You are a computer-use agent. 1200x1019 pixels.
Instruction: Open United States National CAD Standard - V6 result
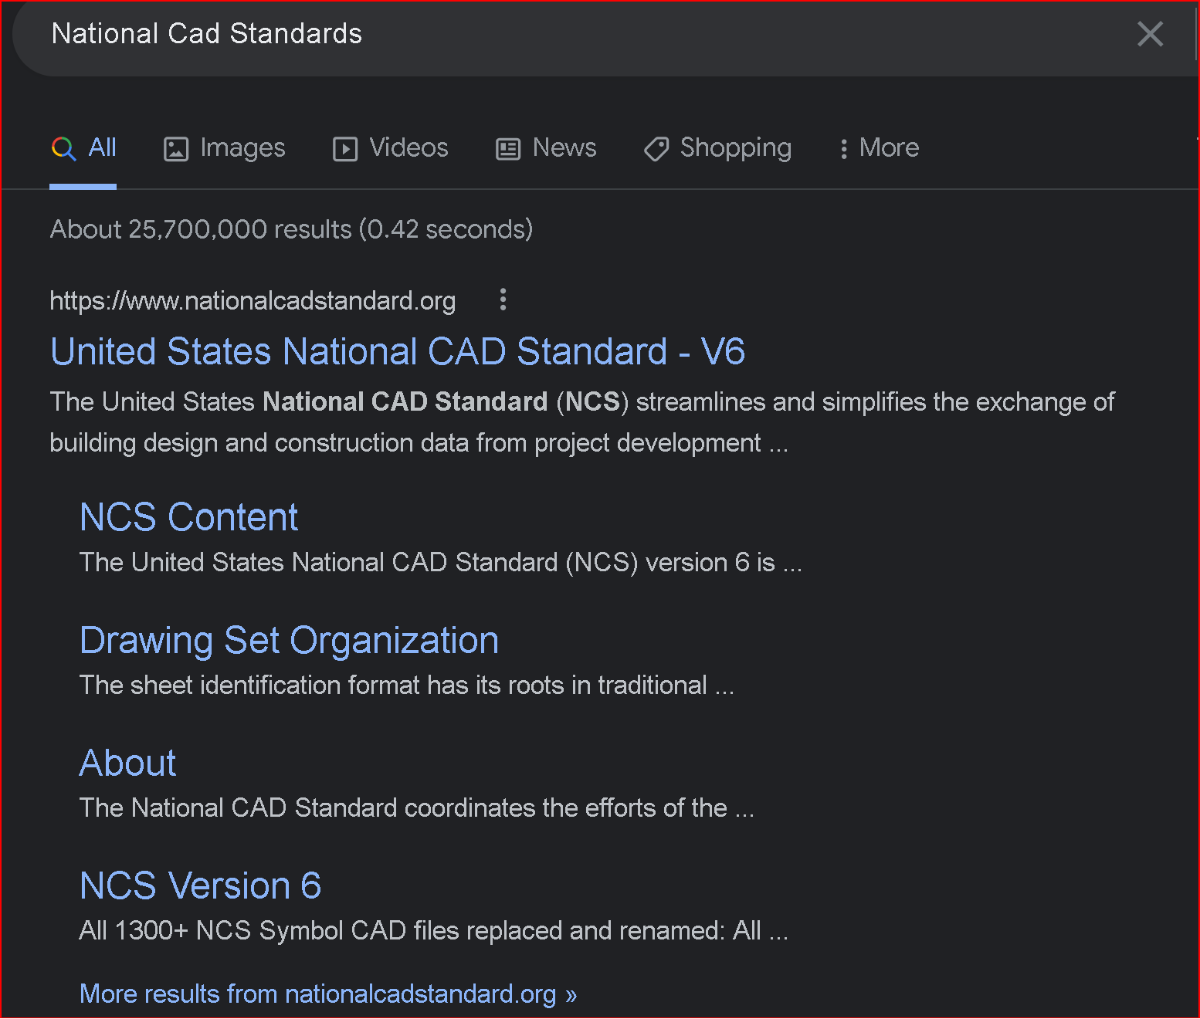pos(397,352)
